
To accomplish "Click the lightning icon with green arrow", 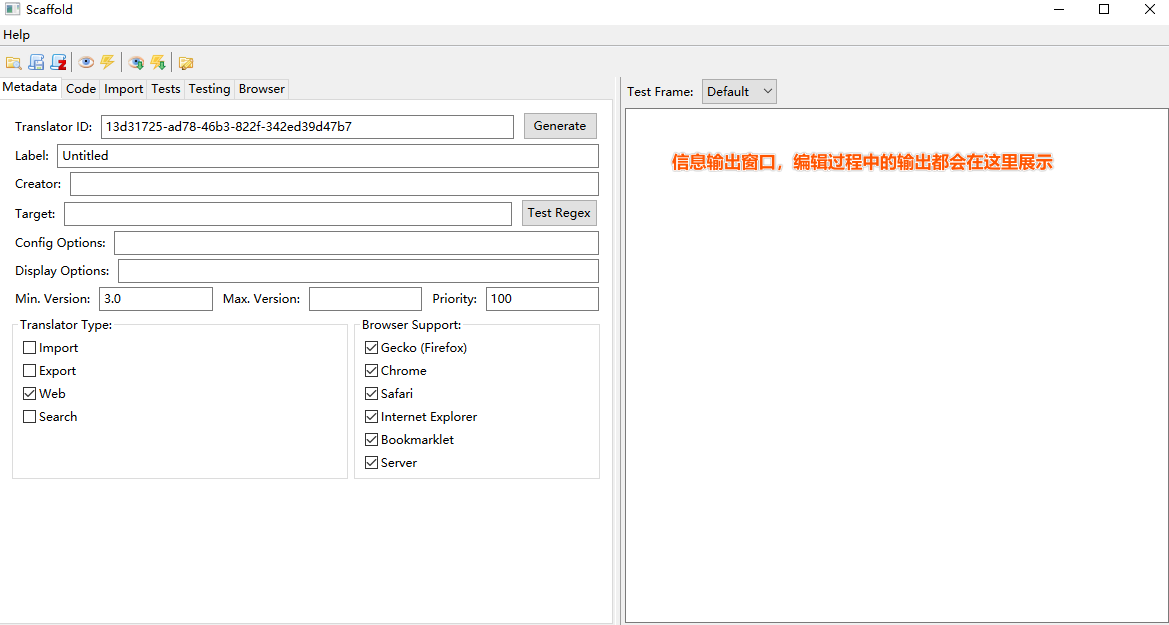I will tap(158, 62).
